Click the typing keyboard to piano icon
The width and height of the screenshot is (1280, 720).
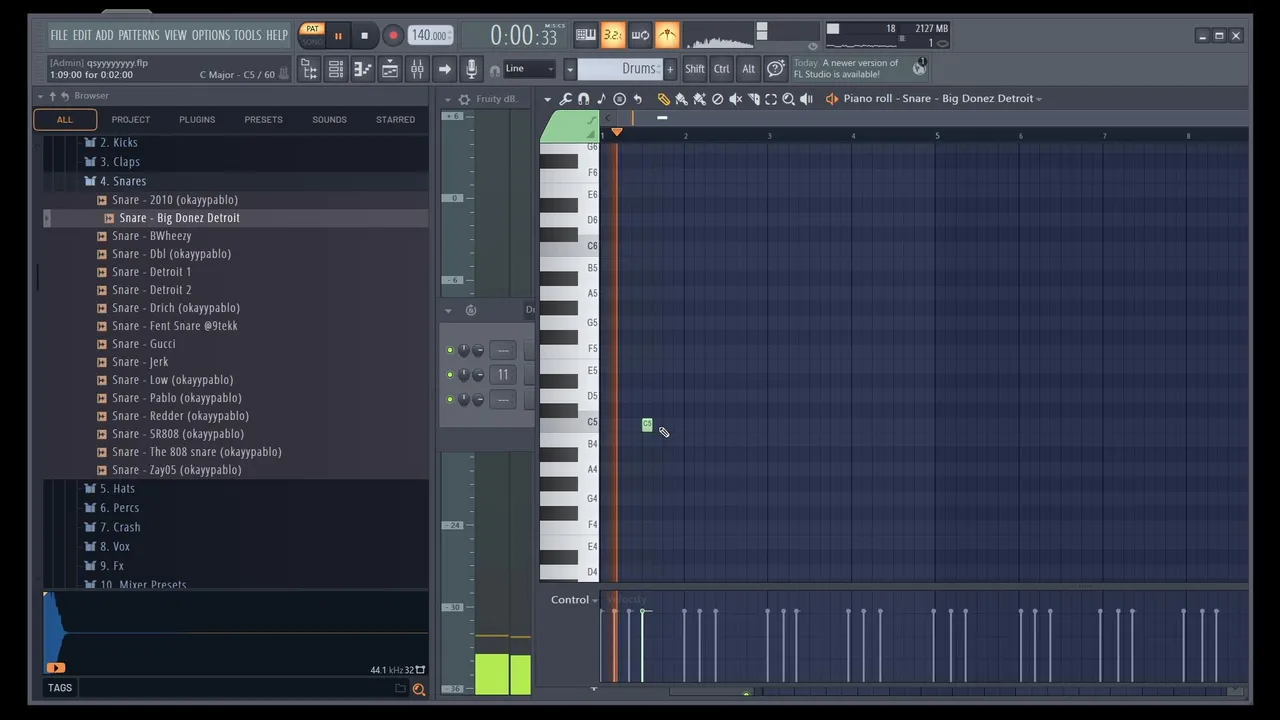pyautogui.click(x=586, y=35)
